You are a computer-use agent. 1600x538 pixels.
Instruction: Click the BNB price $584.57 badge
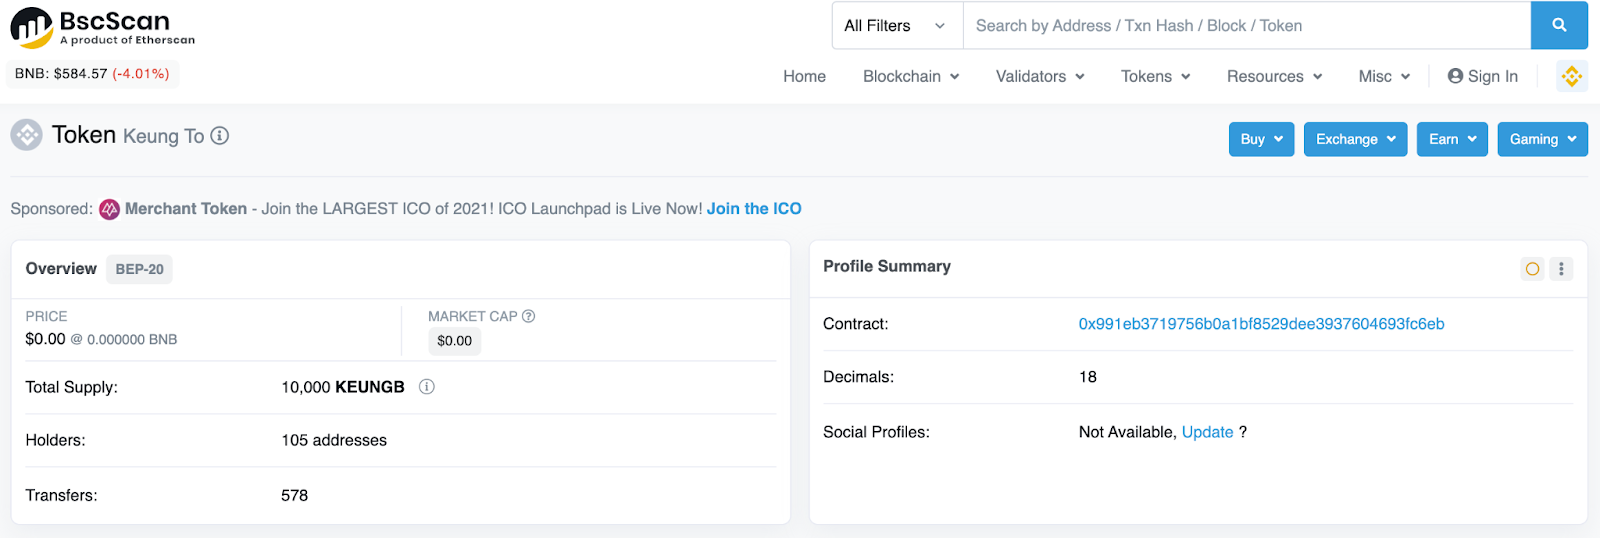(x=92, y=74)
